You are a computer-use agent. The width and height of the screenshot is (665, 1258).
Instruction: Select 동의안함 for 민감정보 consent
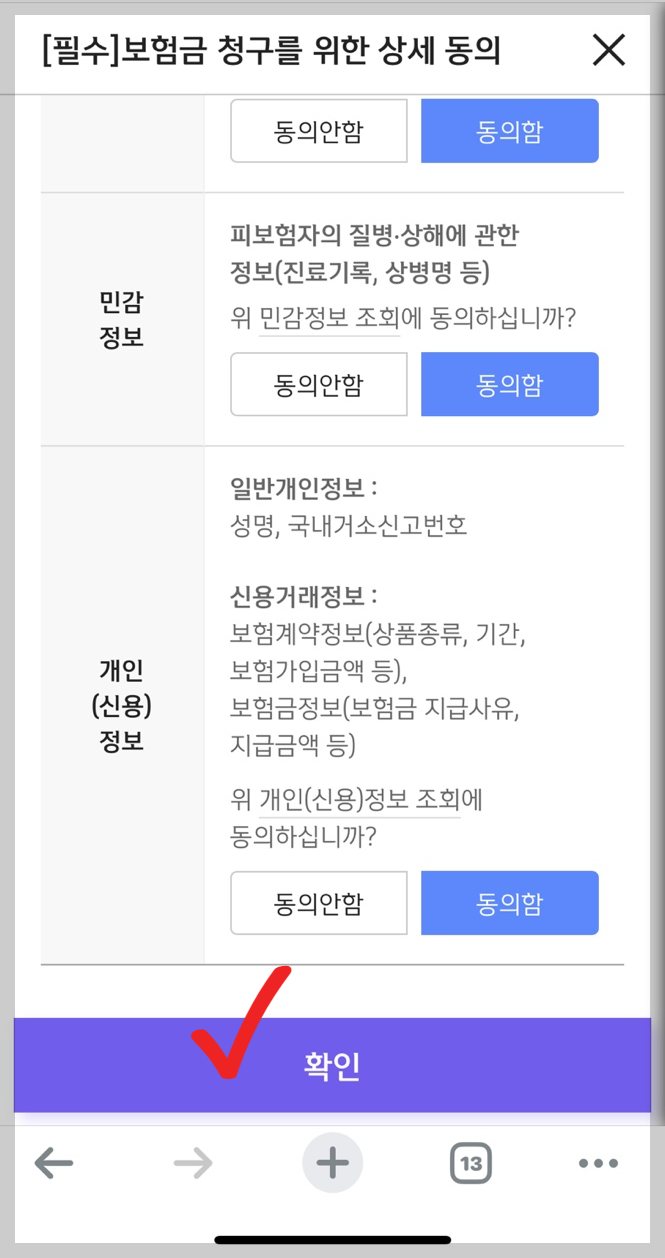click(x=318, y=384)
